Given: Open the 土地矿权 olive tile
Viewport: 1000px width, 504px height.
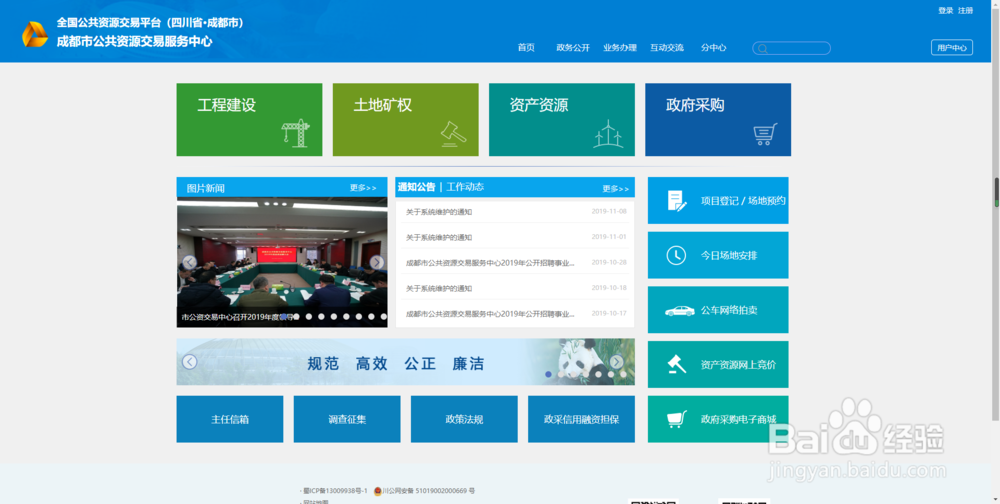Looking at the screenshot, I should click(x=406, y=119).
